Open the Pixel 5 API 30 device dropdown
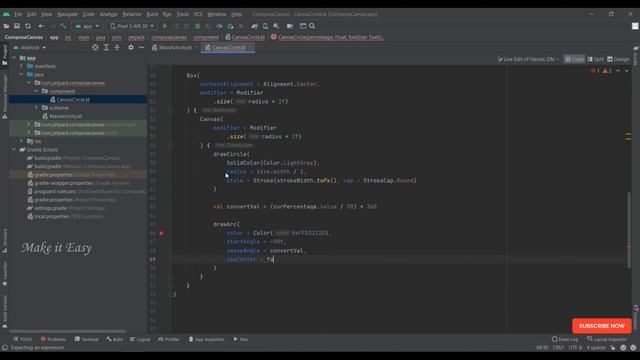The image size is (640, 360). point(132,26)
